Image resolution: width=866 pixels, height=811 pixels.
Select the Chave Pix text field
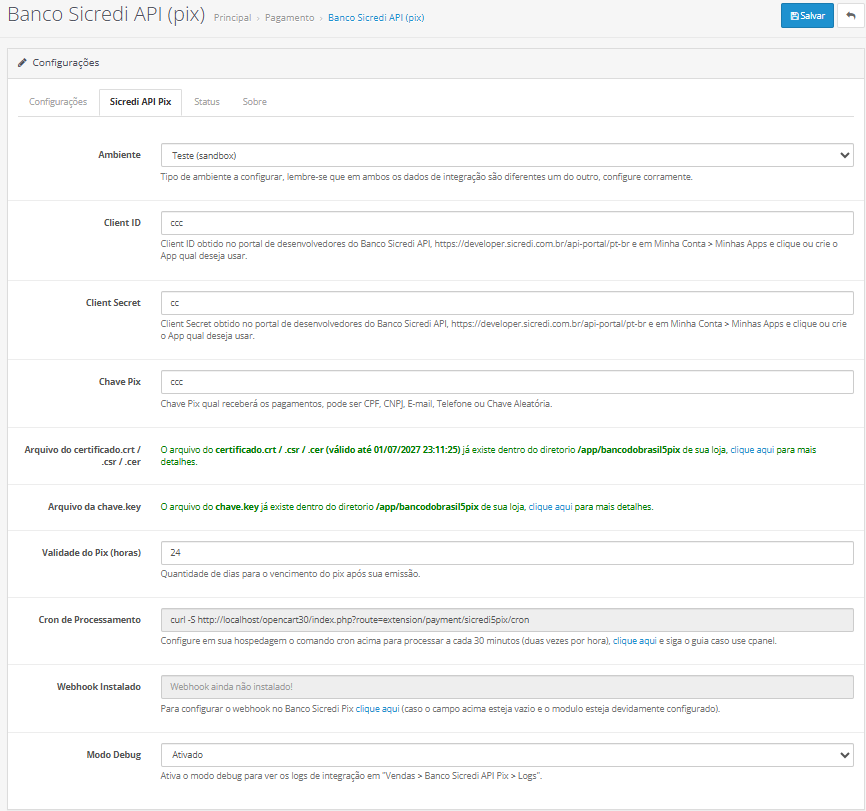coord(506,382)
